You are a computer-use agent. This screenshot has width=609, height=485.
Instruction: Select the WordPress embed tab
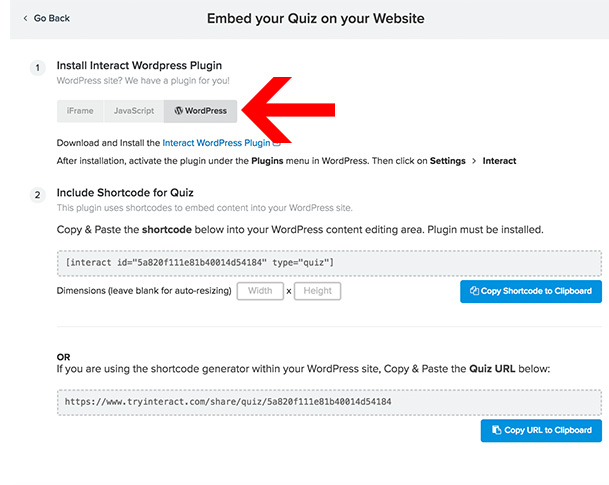click(200, 111)
